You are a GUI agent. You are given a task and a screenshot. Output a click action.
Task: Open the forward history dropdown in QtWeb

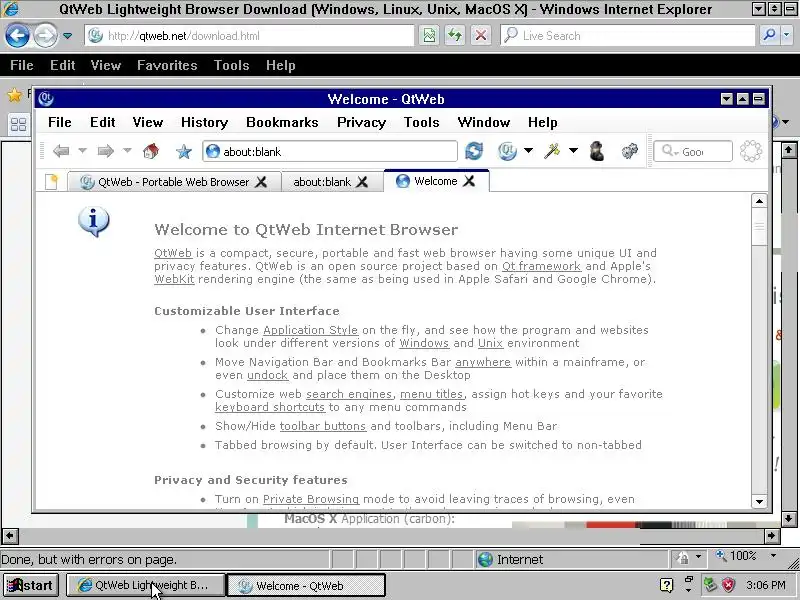pos(127,151)
